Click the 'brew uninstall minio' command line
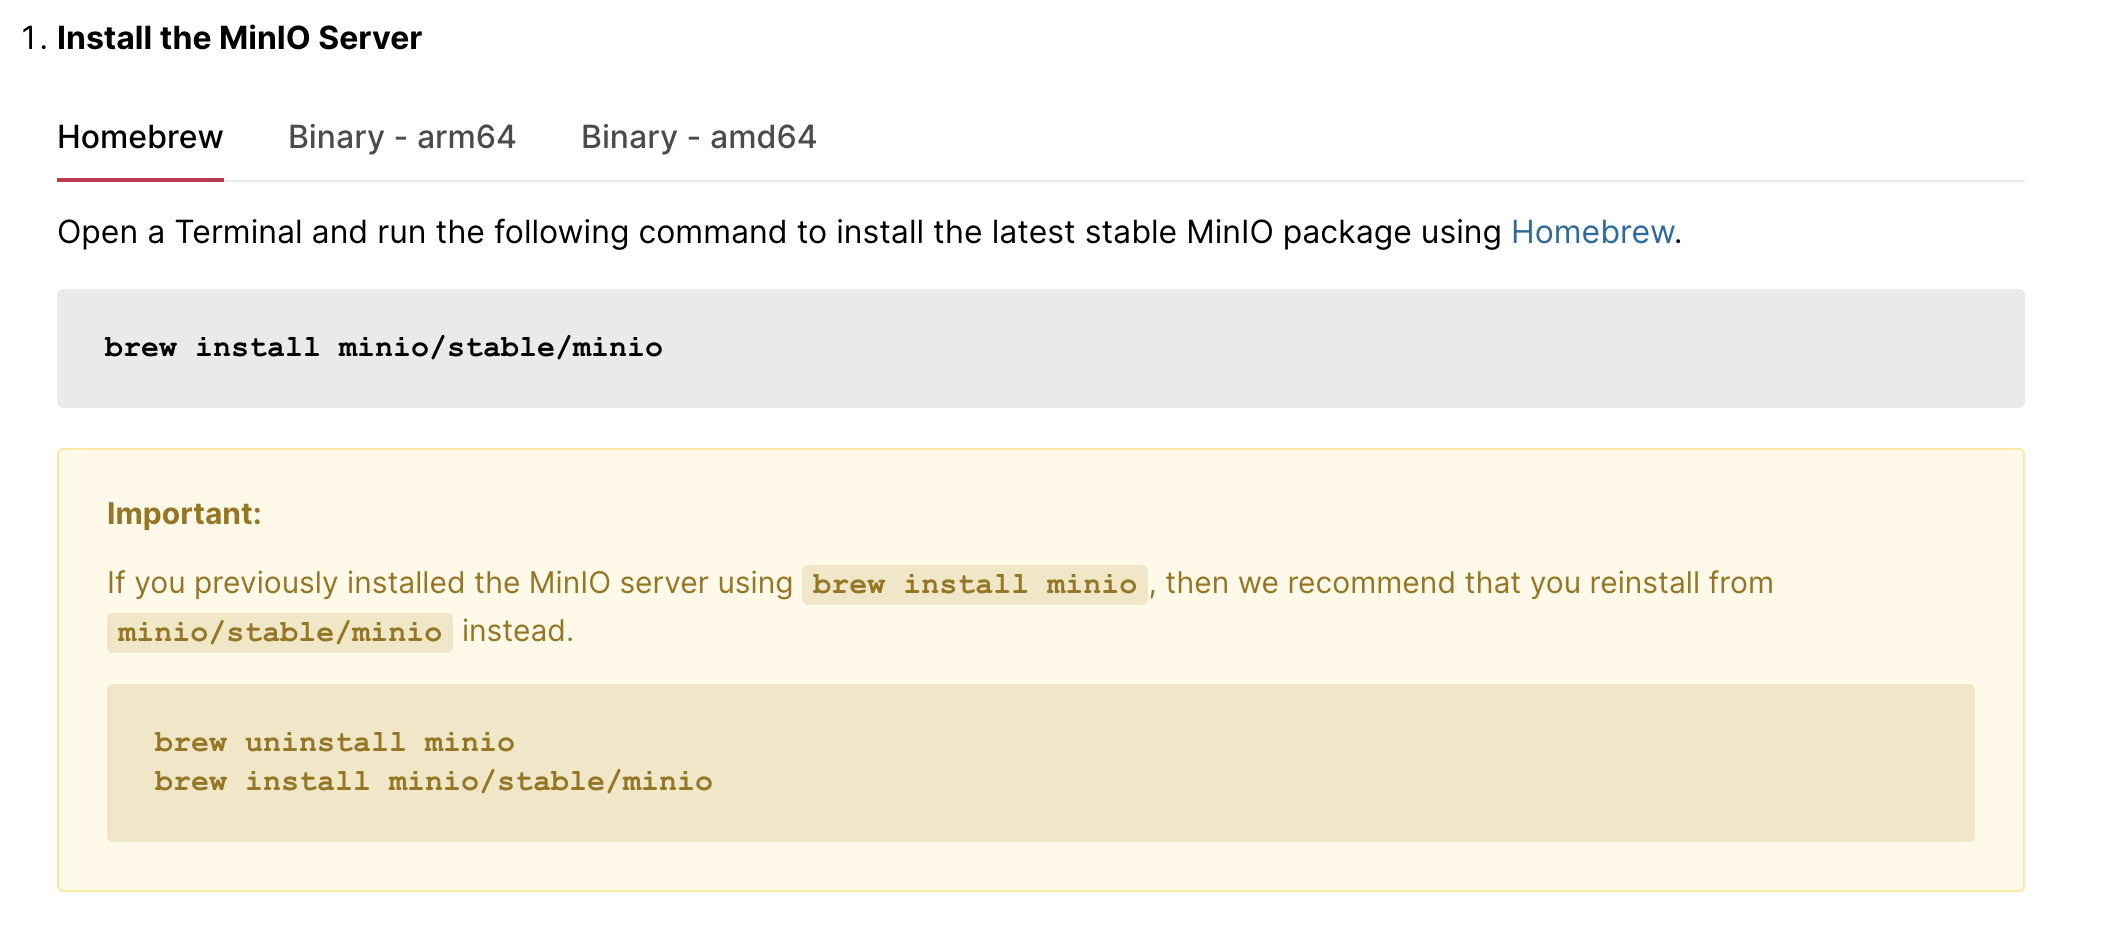 pos(334,742)
